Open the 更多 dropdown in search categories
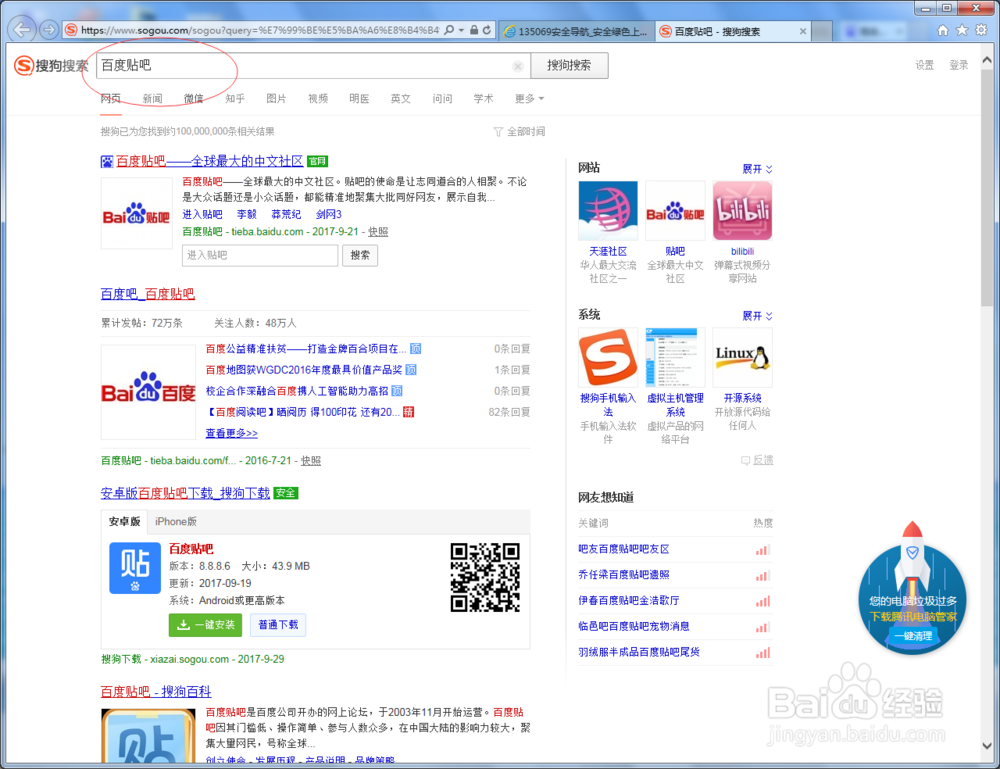The height and width of the screenshot is (769, 1000). tap(529, 98)
